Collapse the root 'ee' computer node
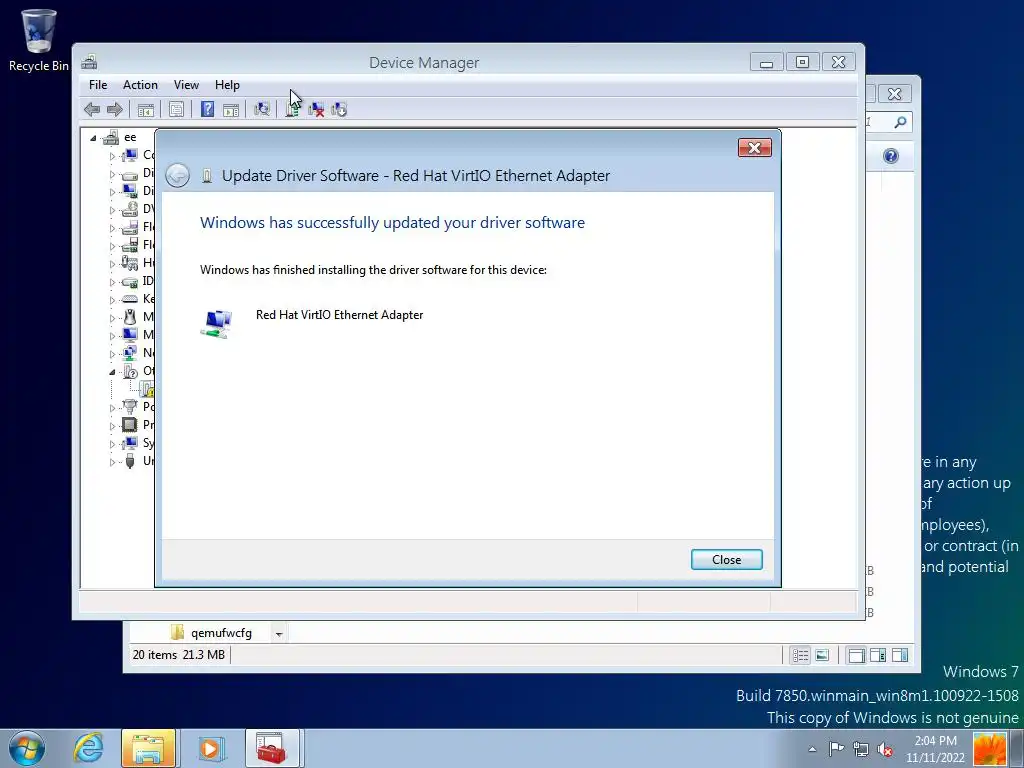Viewport: 1024px width, 768px height. tap(93, 138)
